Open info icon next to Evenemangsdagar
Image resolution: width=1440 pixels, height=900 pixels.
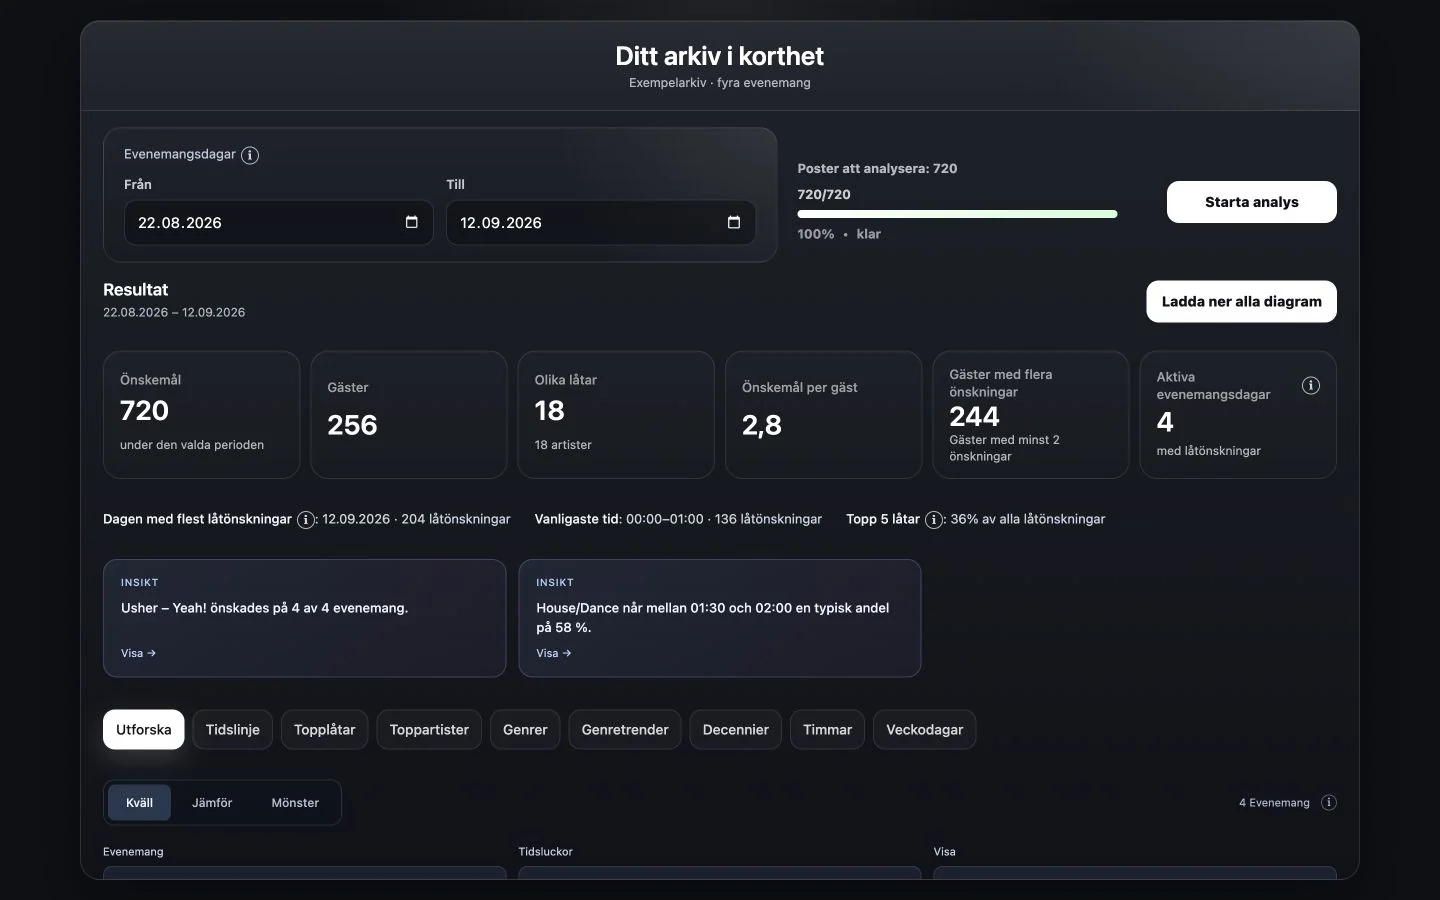coord(250,155)
